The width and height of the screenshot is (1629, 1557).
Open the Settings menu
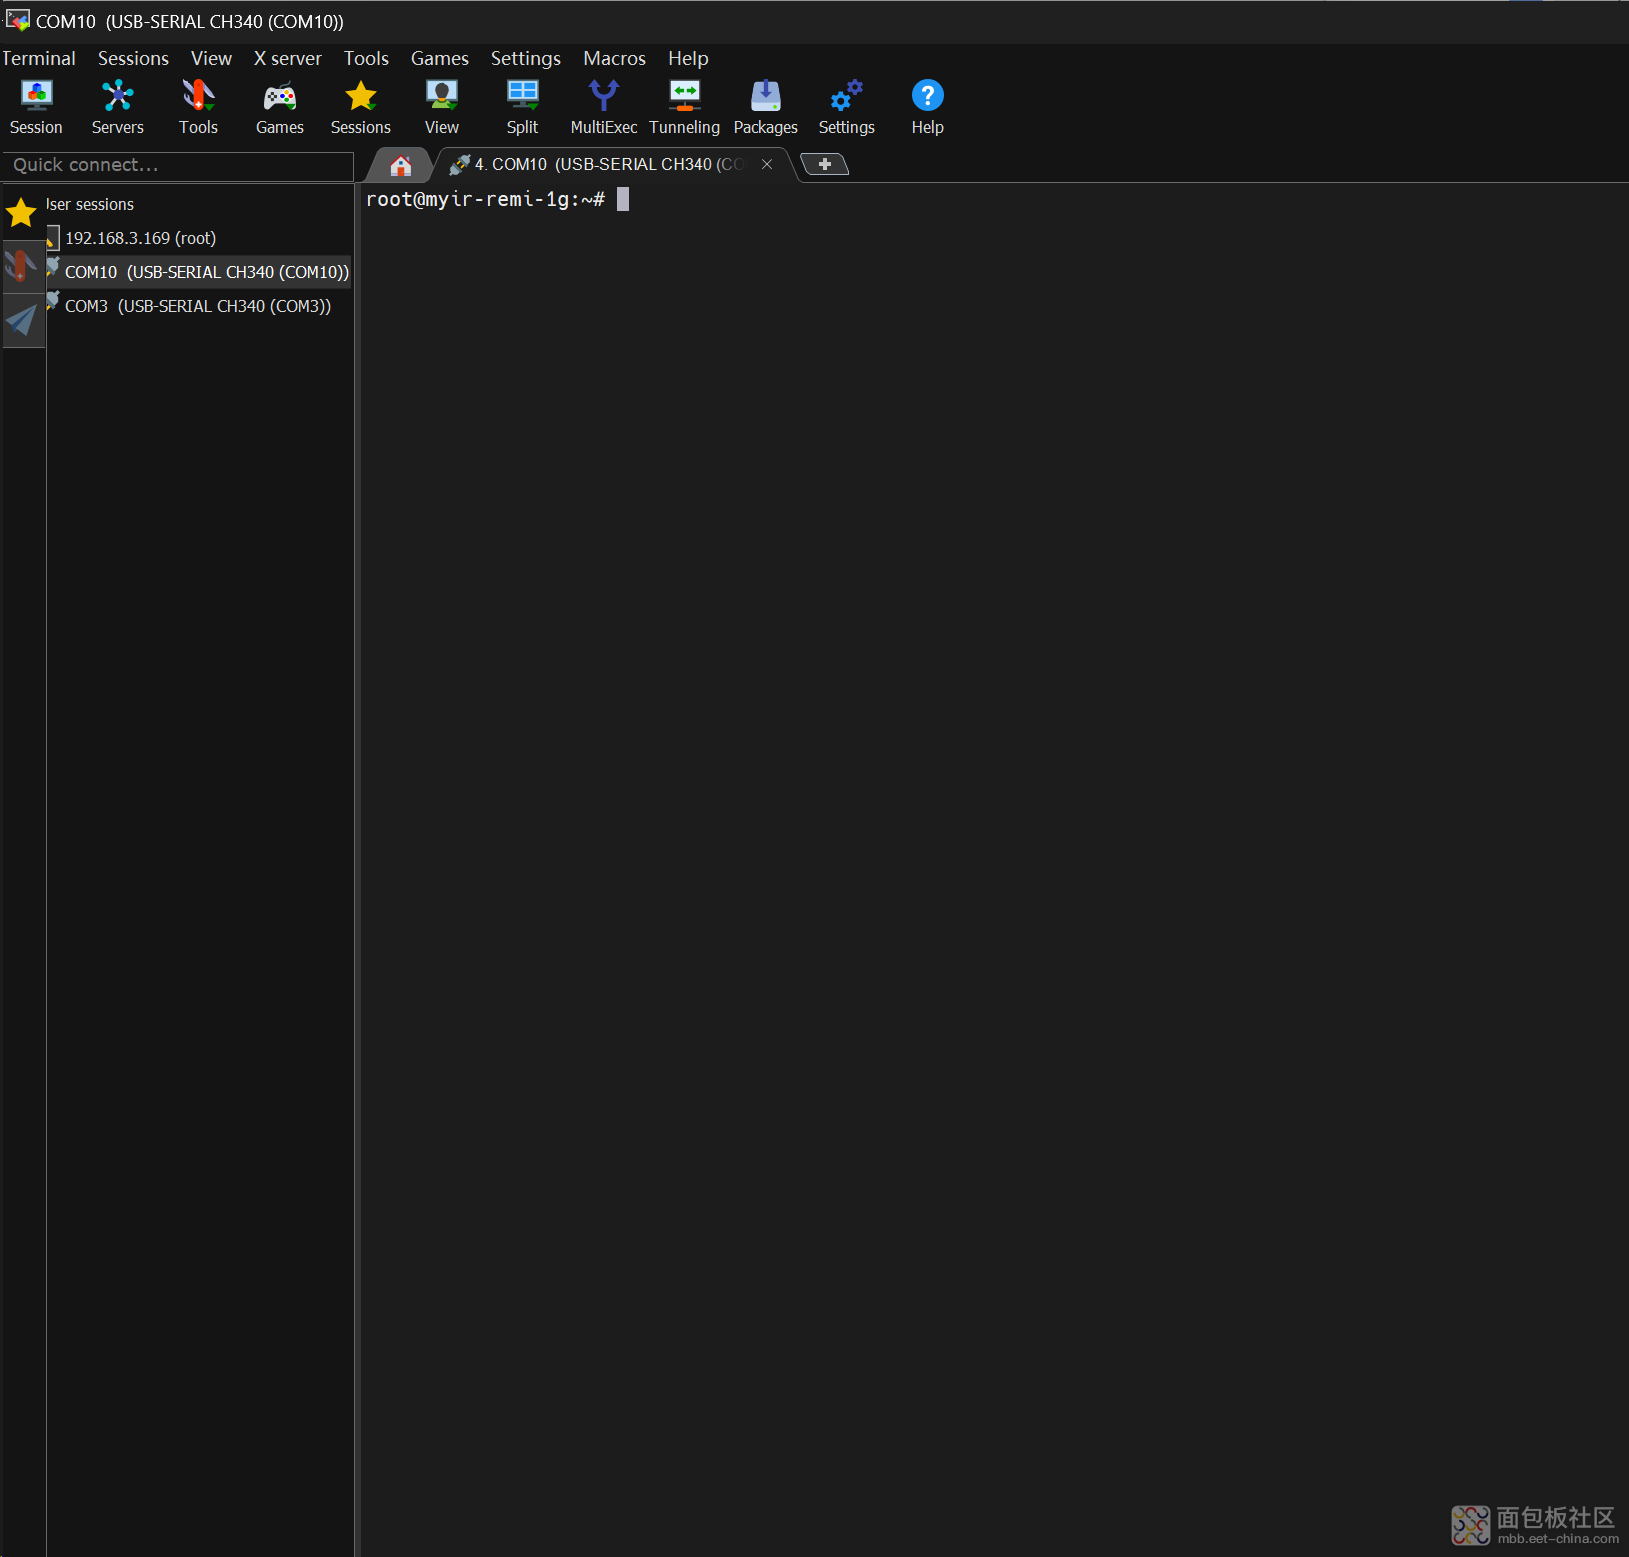coord(525,58)
